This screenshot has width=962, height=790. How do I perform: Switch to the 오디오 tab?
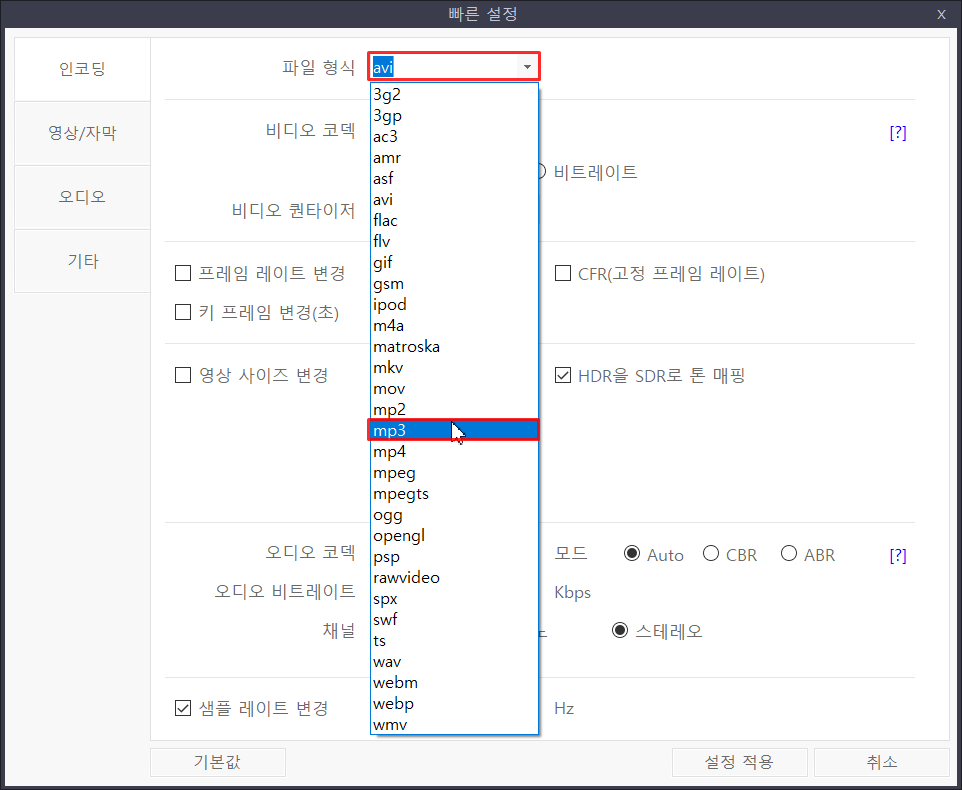coord(82,197)
